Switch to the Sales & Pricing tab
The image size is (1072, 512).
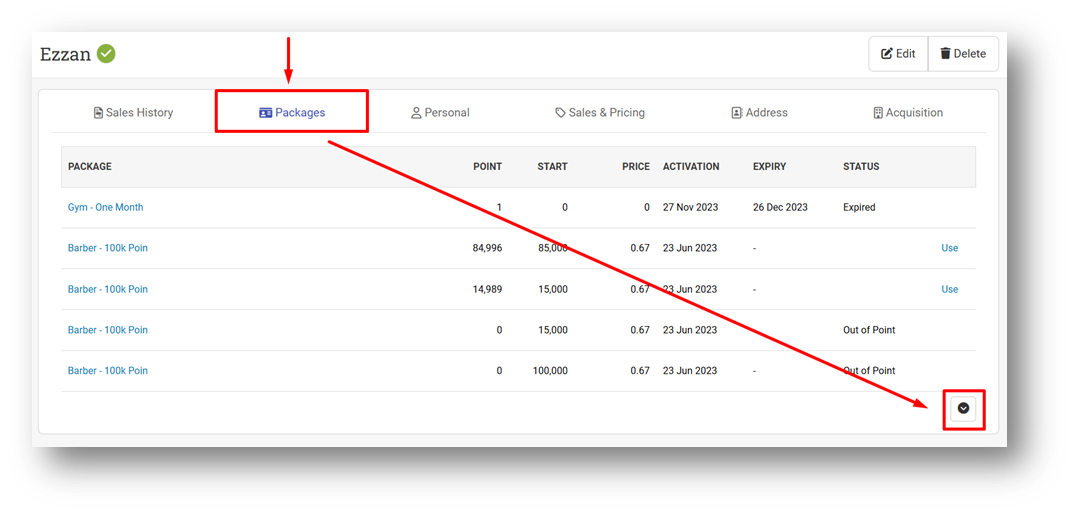[600, 113]
